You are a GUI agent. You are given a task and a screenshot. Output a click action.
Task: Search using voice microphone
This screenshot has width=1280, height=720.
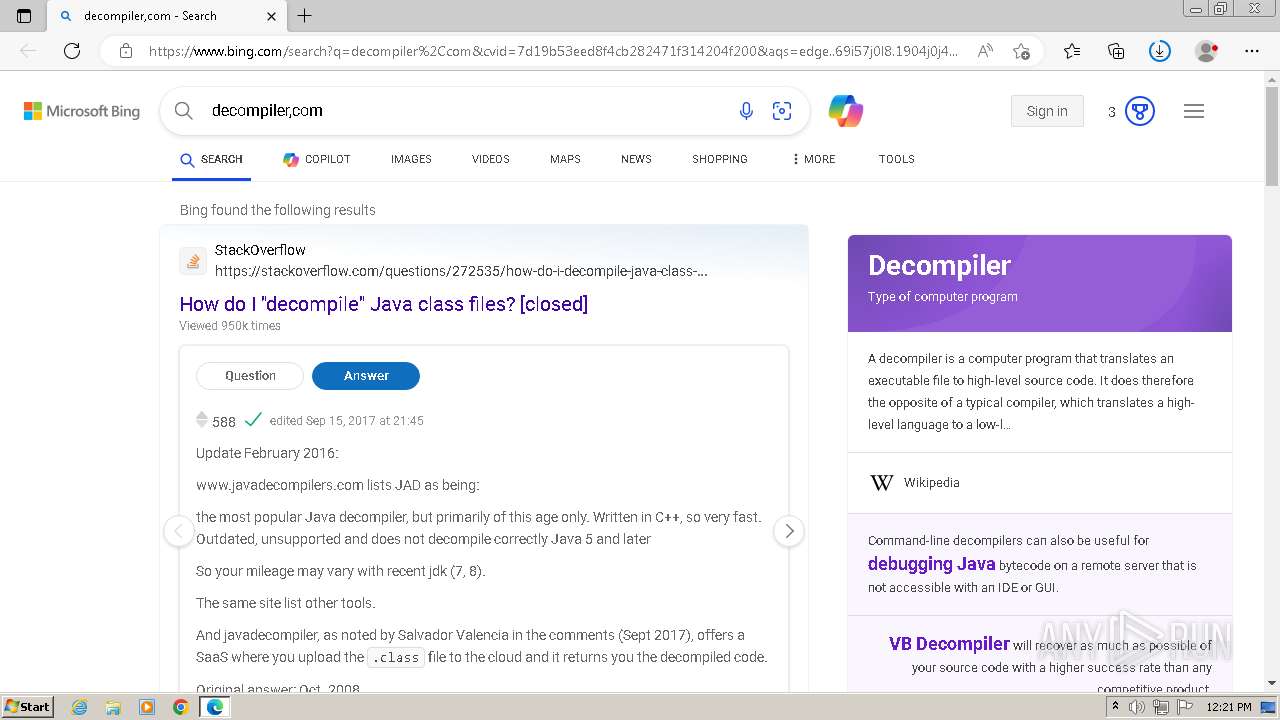coord(746,111)
